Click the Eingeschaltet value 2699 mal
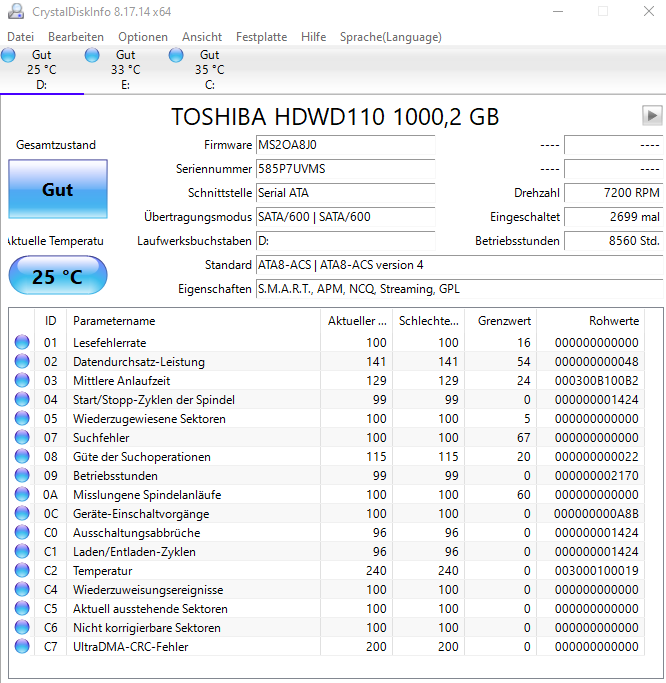 point(613,216)
